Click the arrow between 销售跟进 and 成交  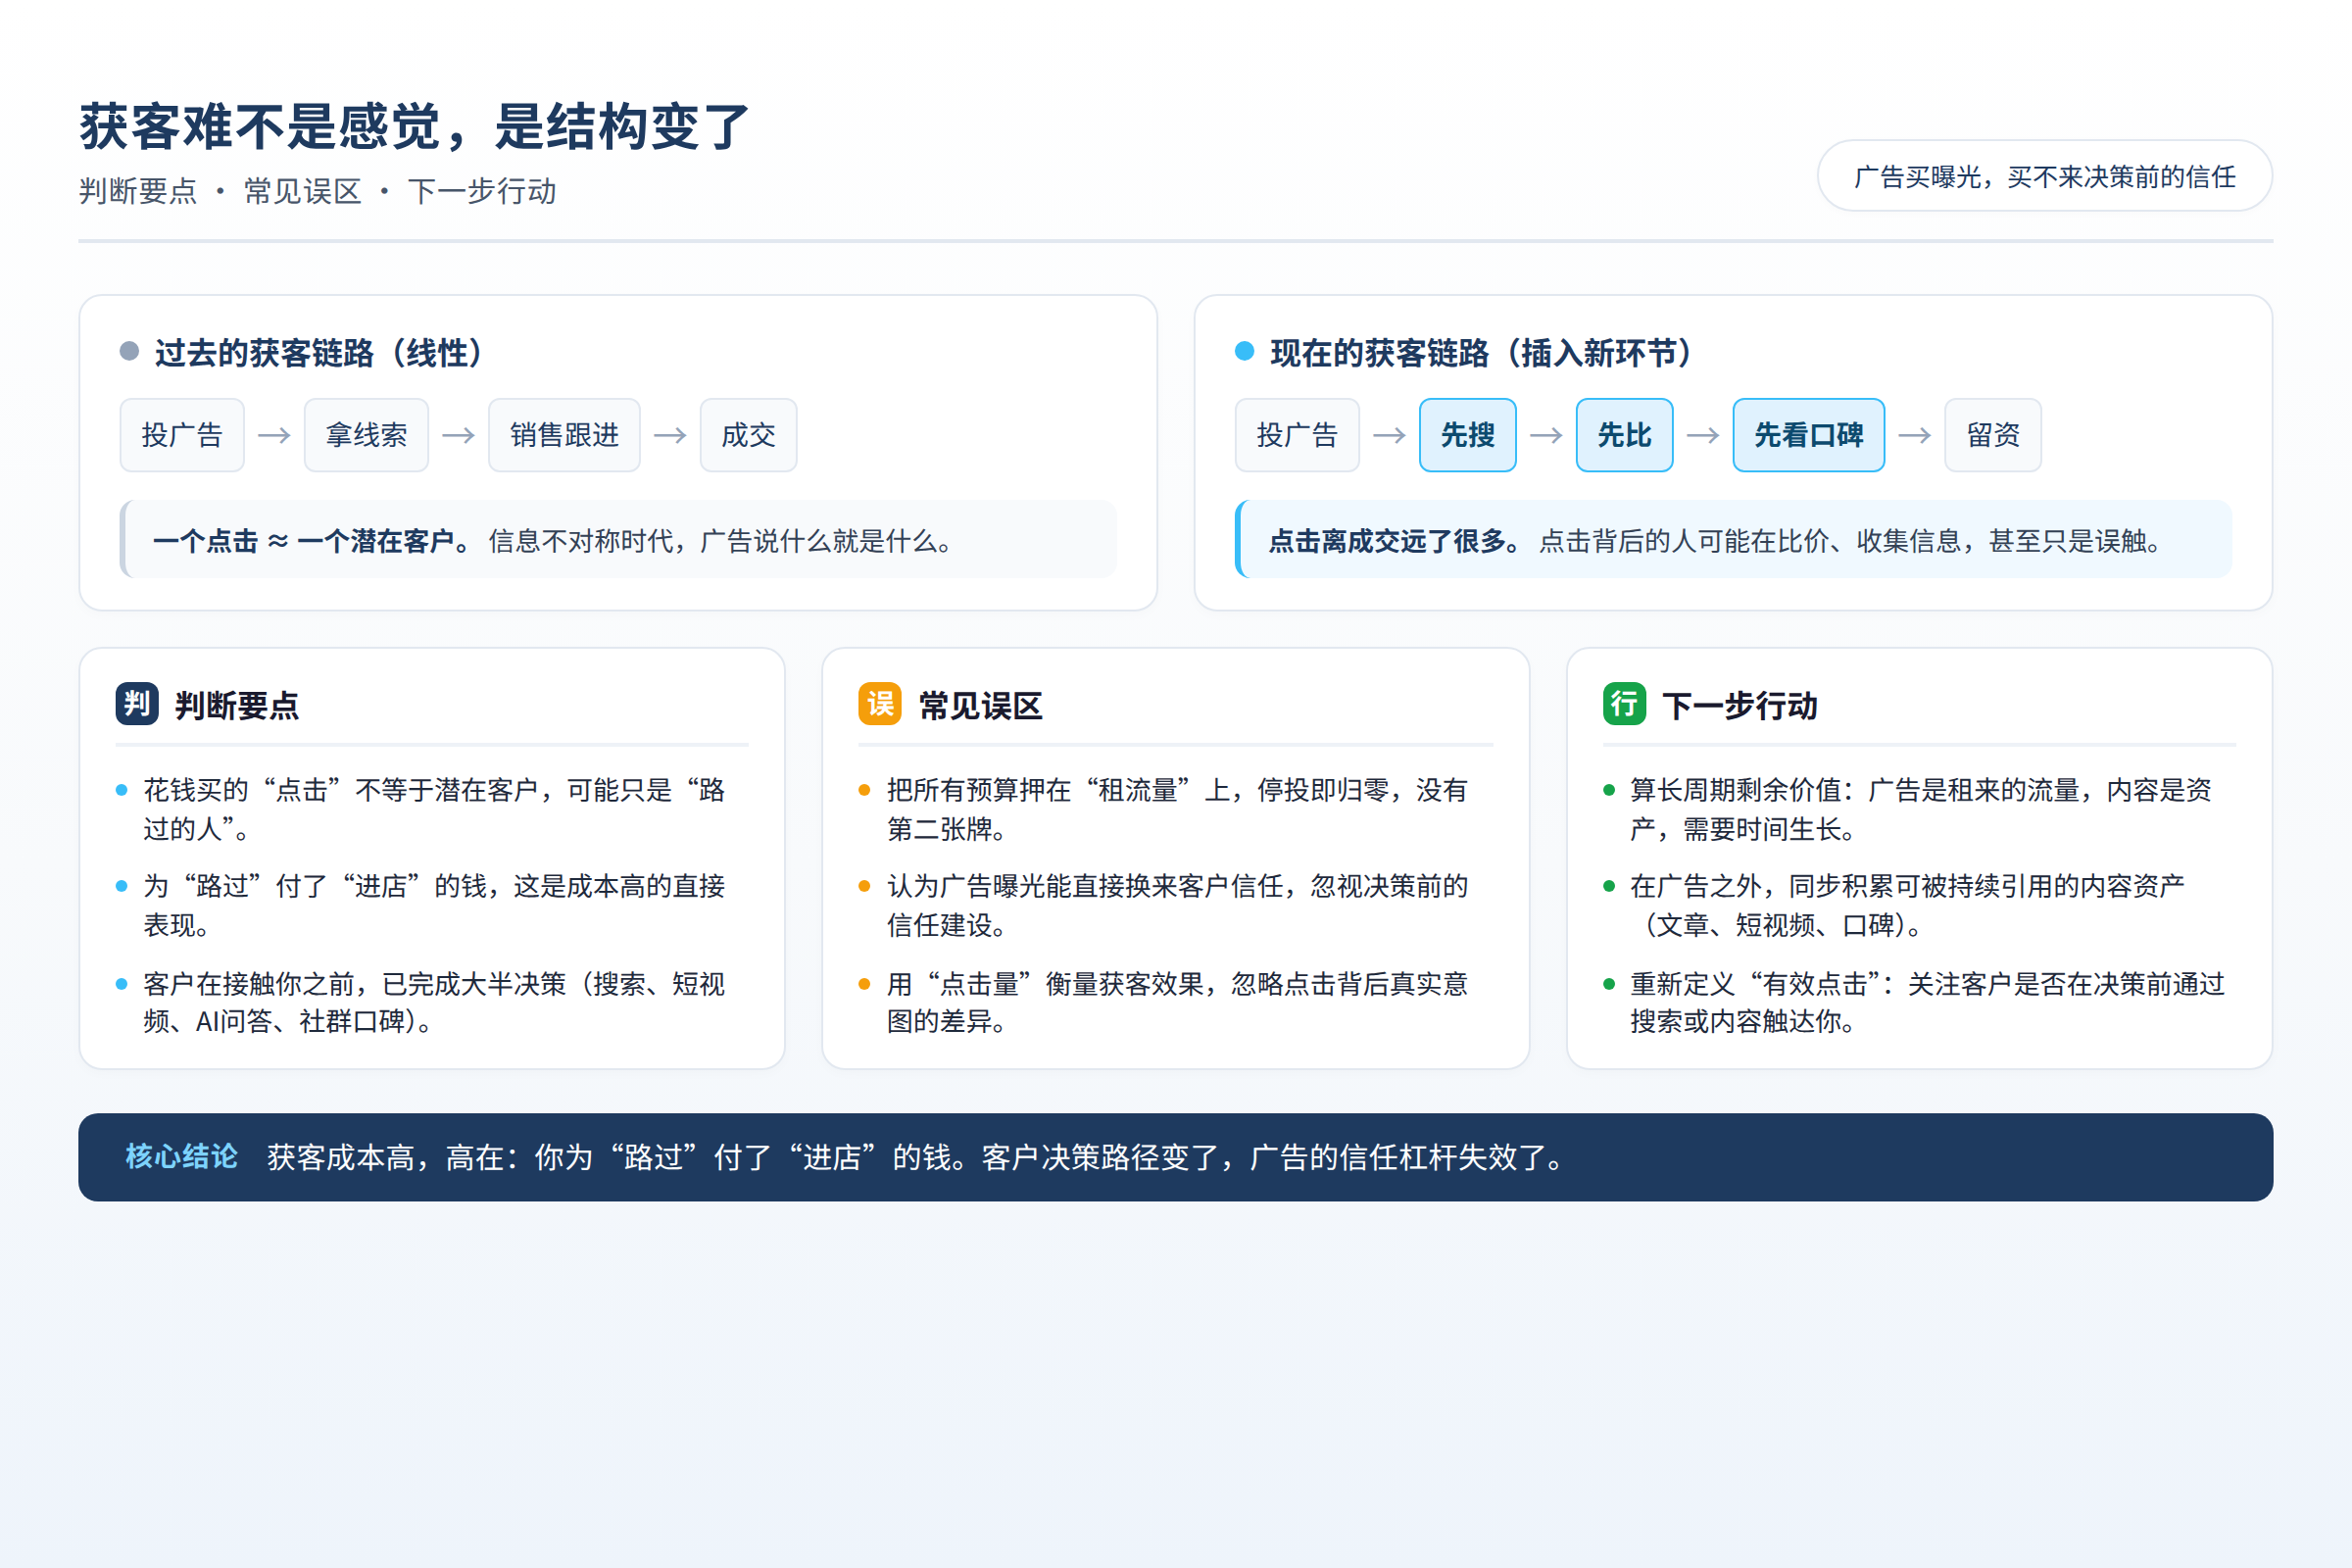[670, 435]
